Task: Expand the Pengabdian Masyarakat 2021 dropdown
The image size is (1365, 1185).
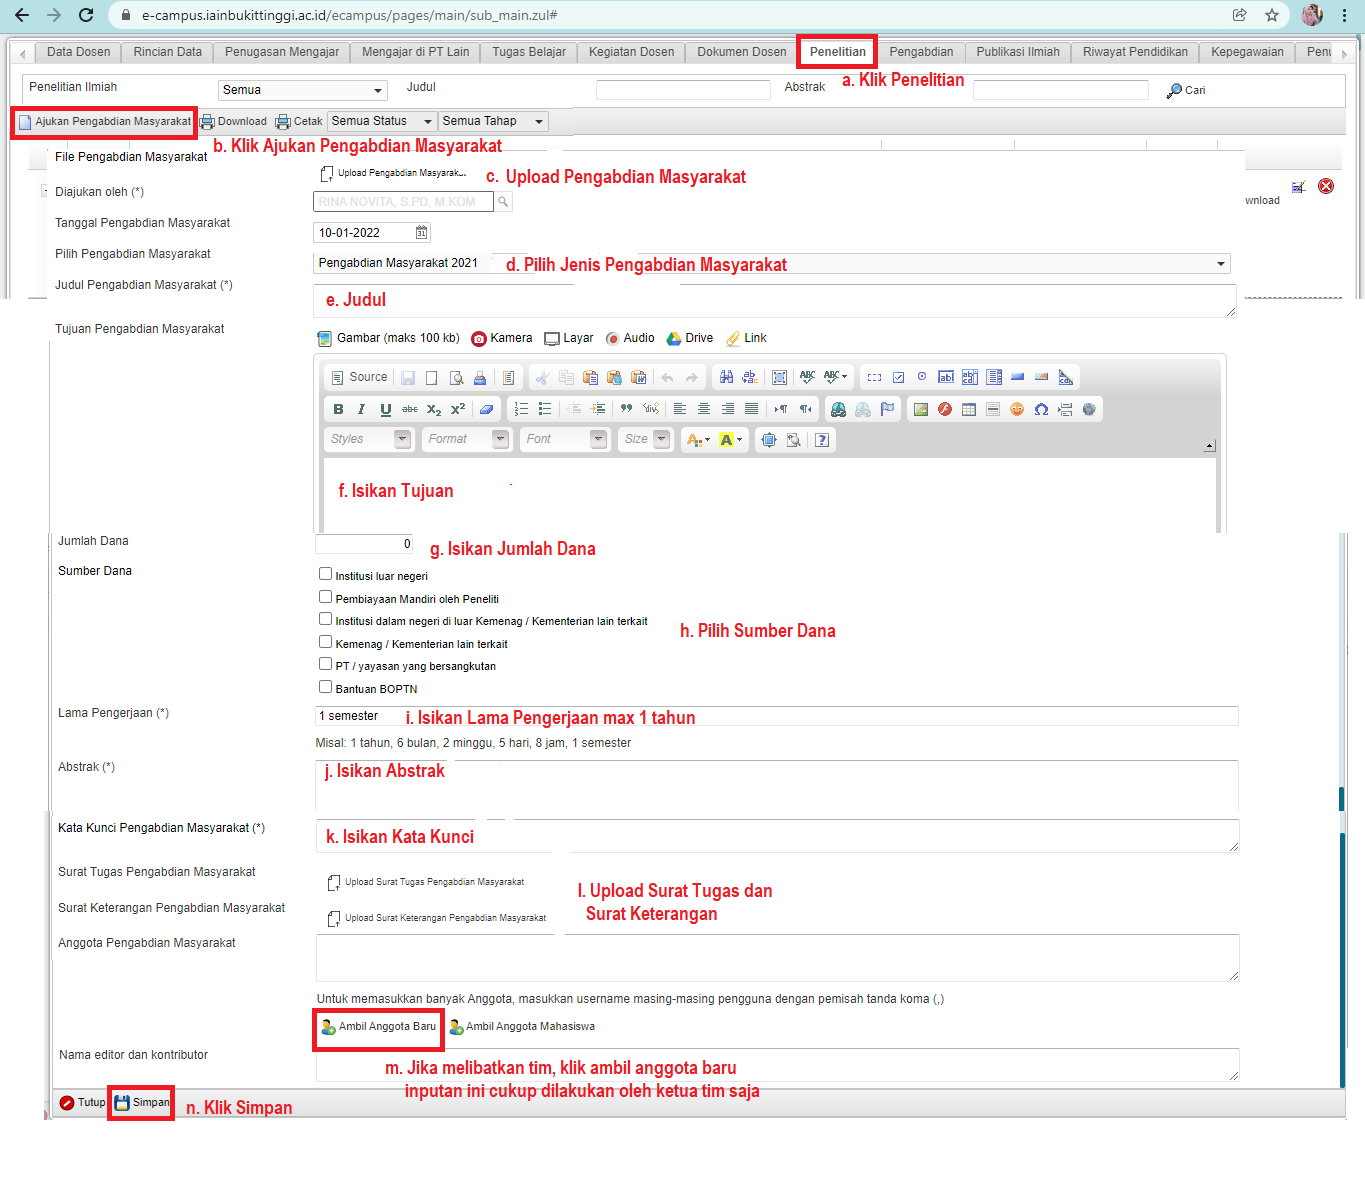Action: point(1220,264)
